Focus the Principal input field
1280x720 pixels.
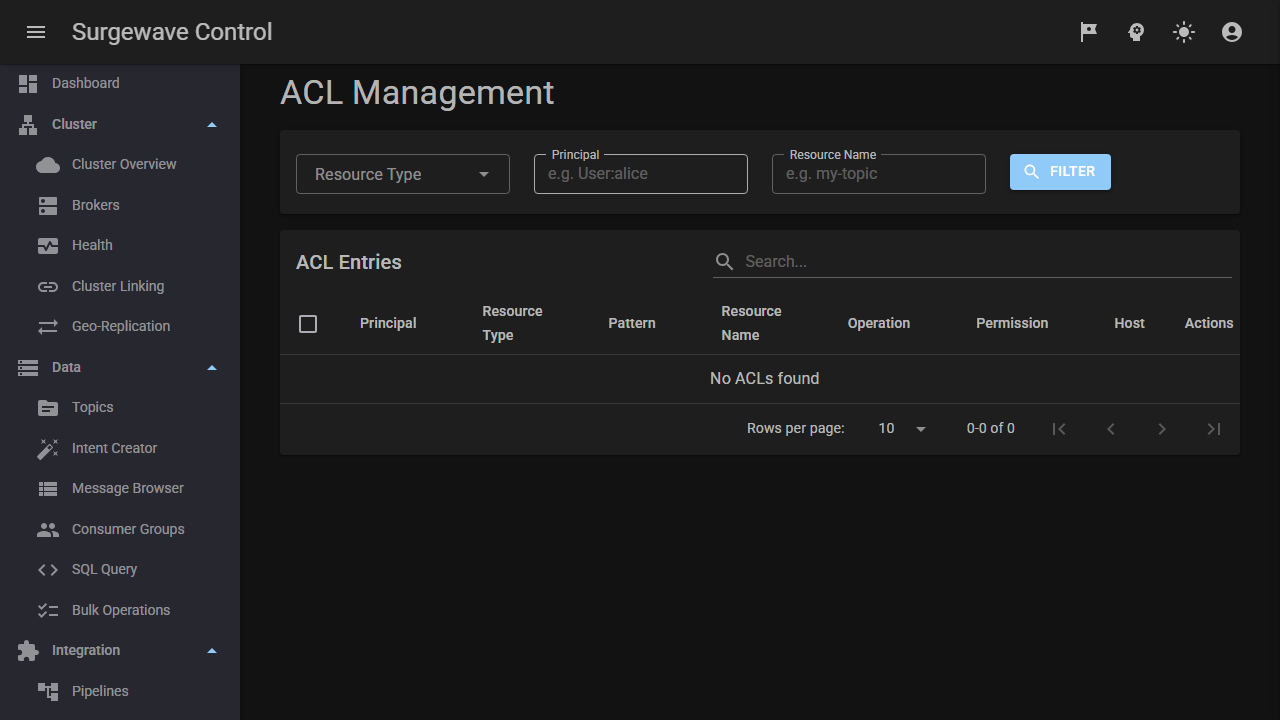point(641,174)
